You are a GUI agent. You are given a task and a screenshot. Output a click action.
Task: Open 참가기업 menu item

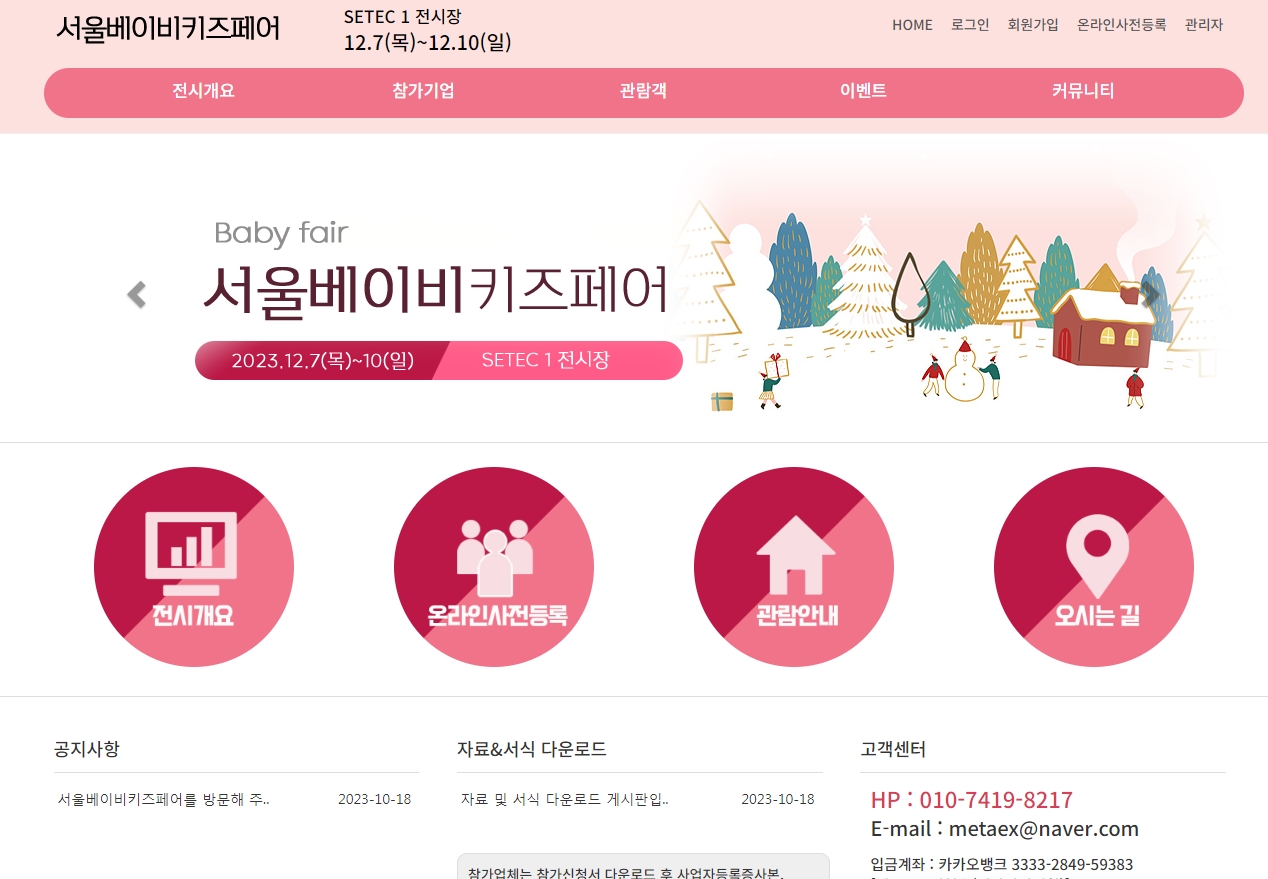[x=423, y=91]
